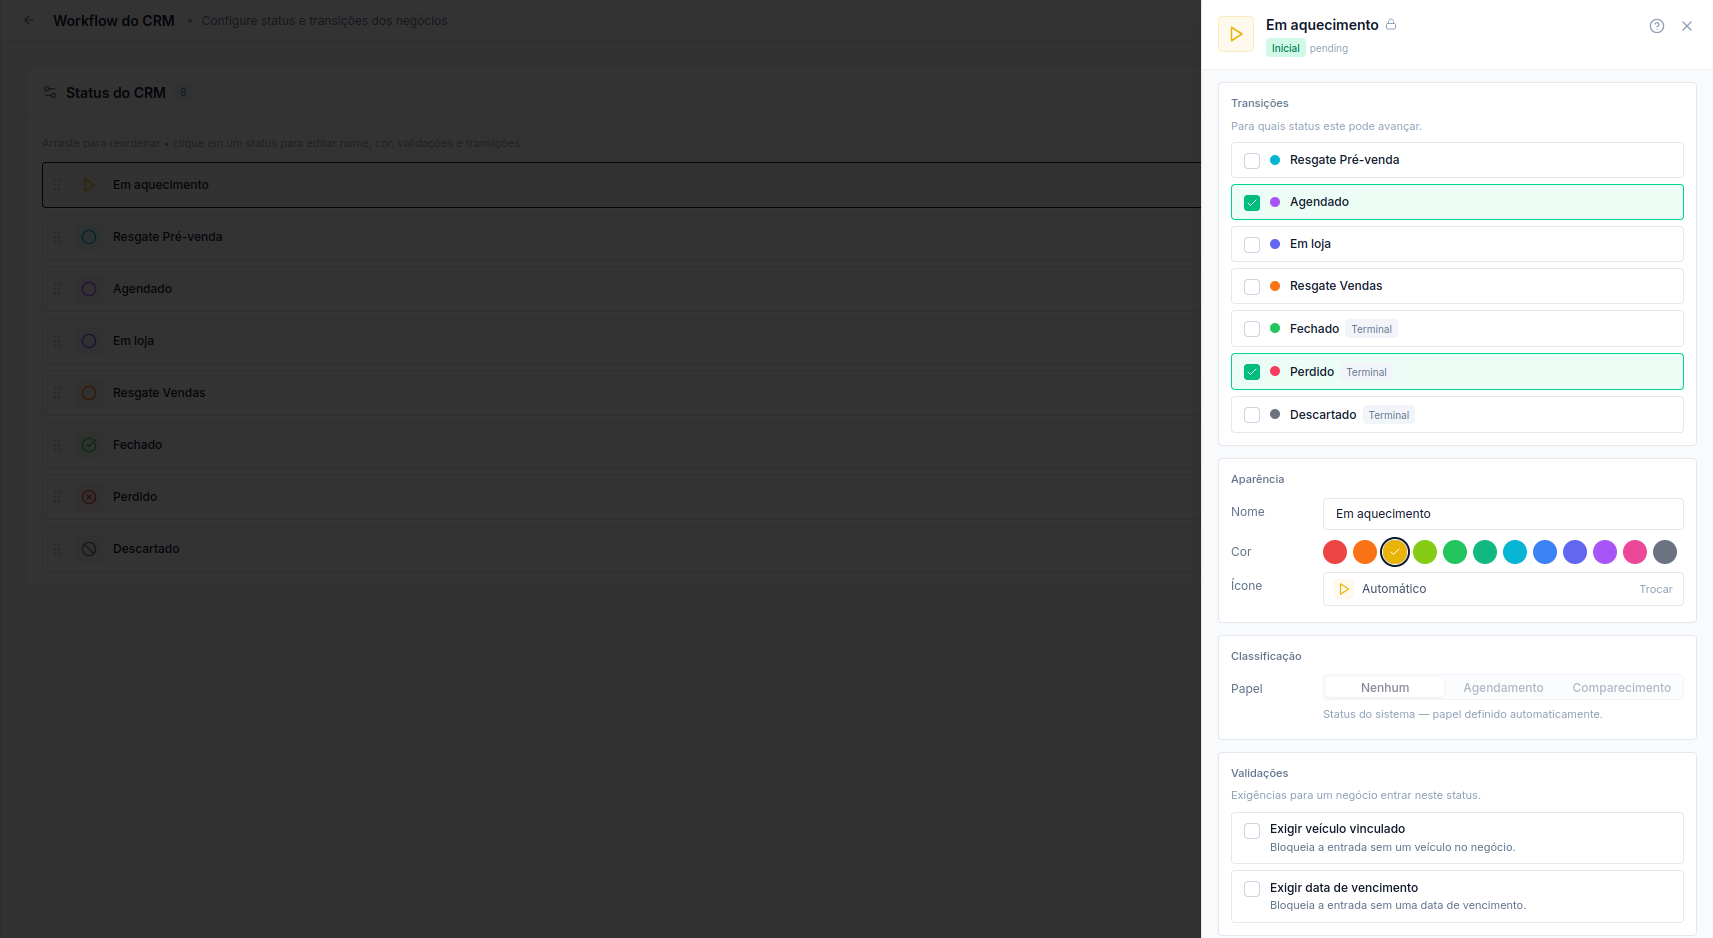Screen dimensions: 1713x938
Task: Select the Agendamento role option
Action: point(1503,687)
